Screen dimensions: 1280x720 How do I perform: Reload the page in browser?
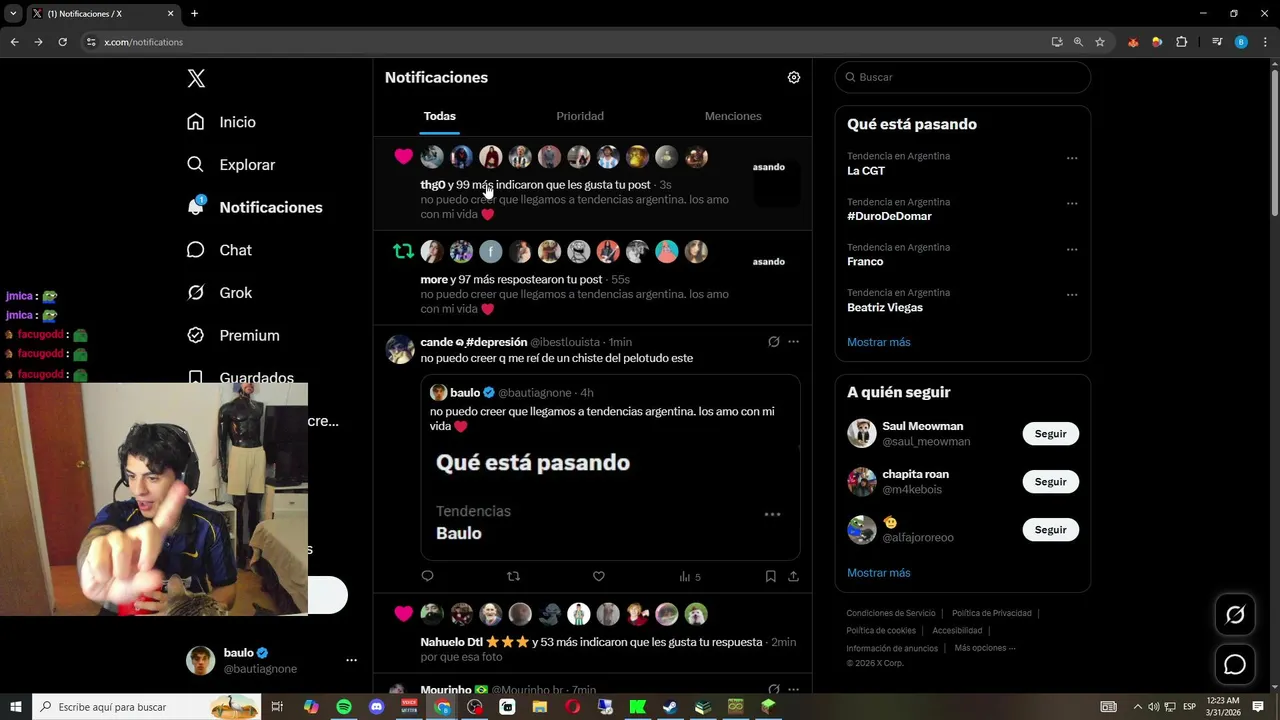(62, 42)
